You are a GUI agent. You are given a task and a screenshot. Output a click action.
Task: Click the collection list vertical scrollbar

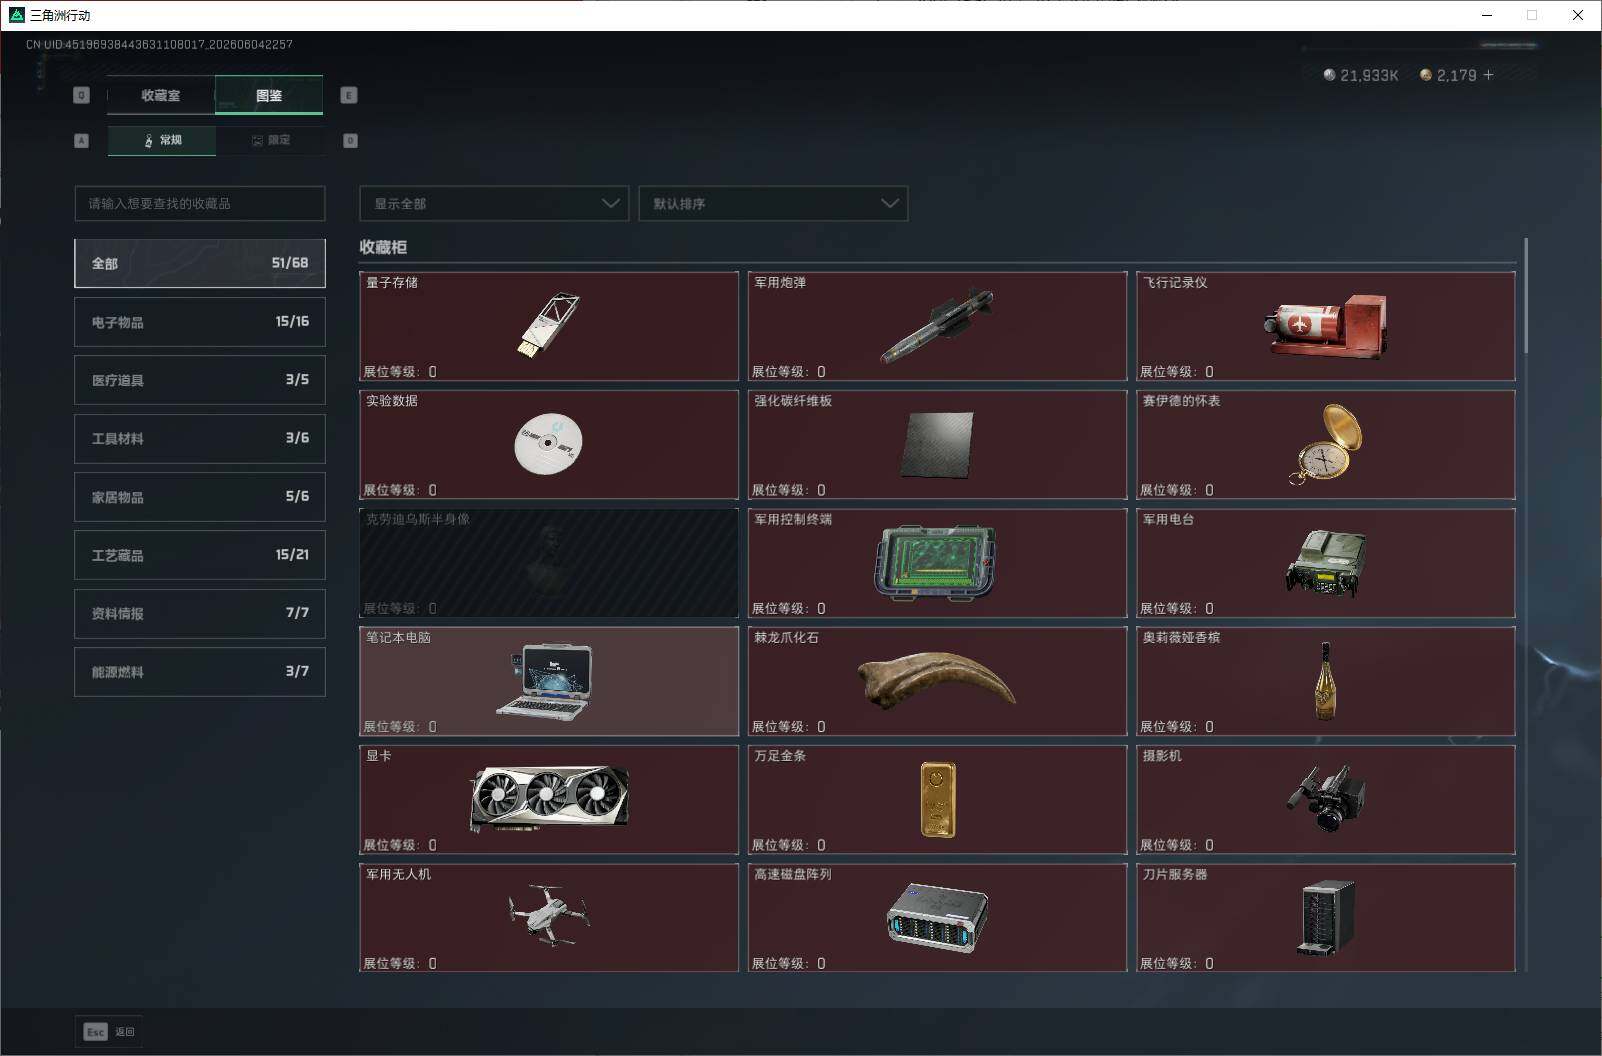point(1525,296)
